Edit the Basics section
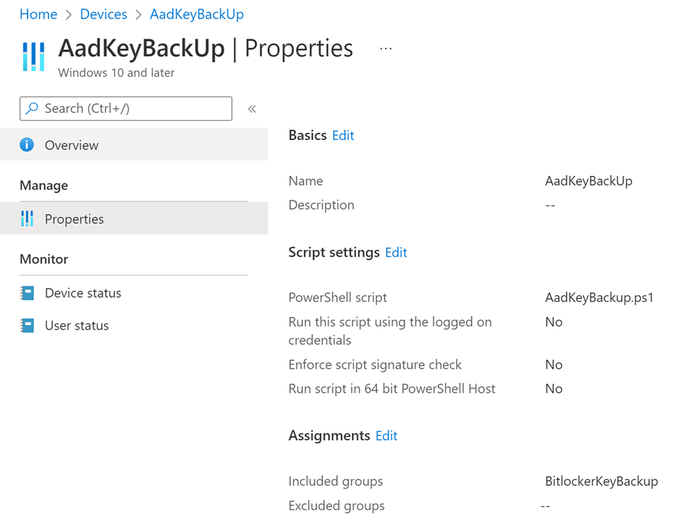Image resolution: width=677 pixels, height=526 pixels. click(x=343, y=135)
